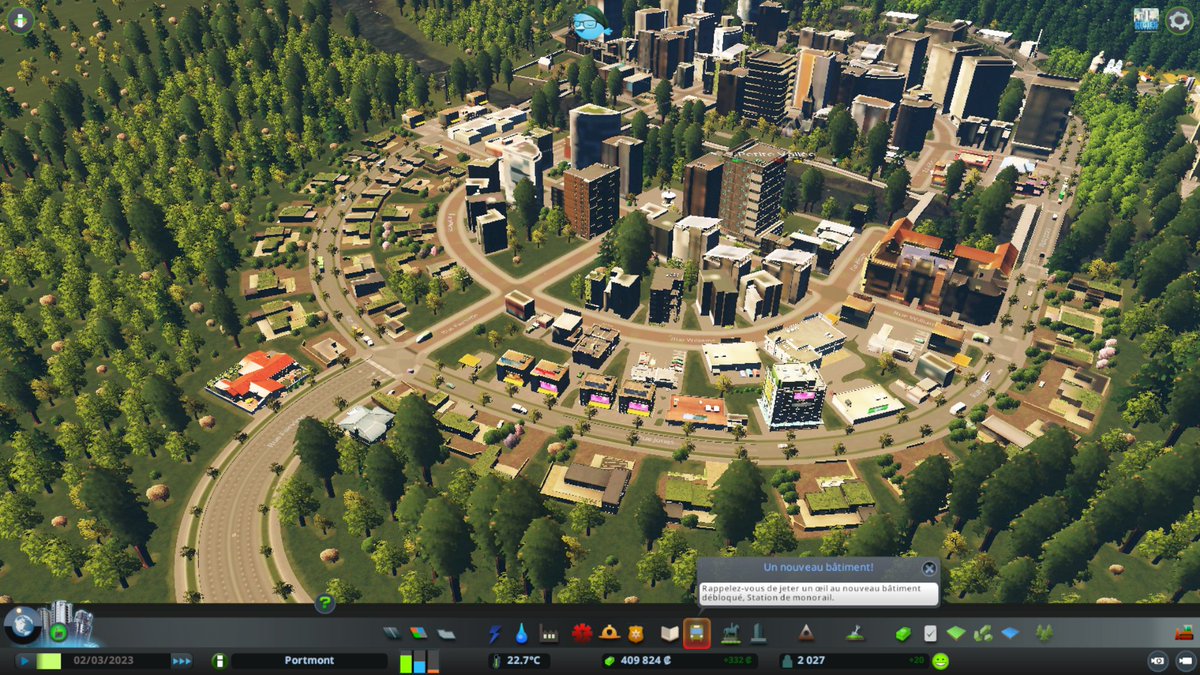
Task: Open the globe area view
Action: click(22, 624)
